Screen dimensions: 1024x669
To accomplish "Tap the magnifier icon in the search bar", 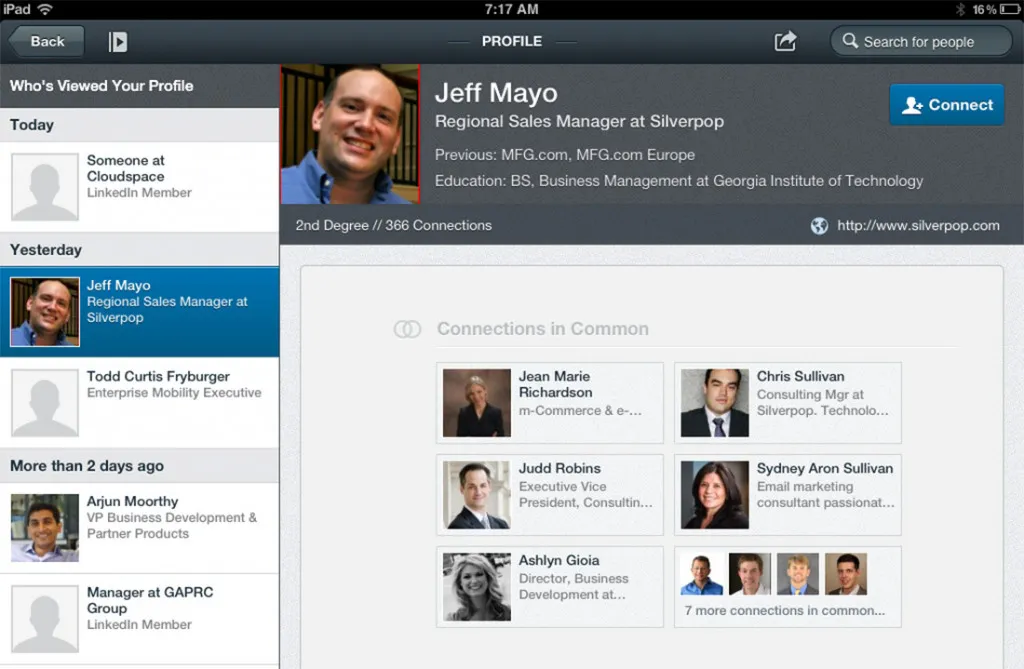I will pos(851,41).
